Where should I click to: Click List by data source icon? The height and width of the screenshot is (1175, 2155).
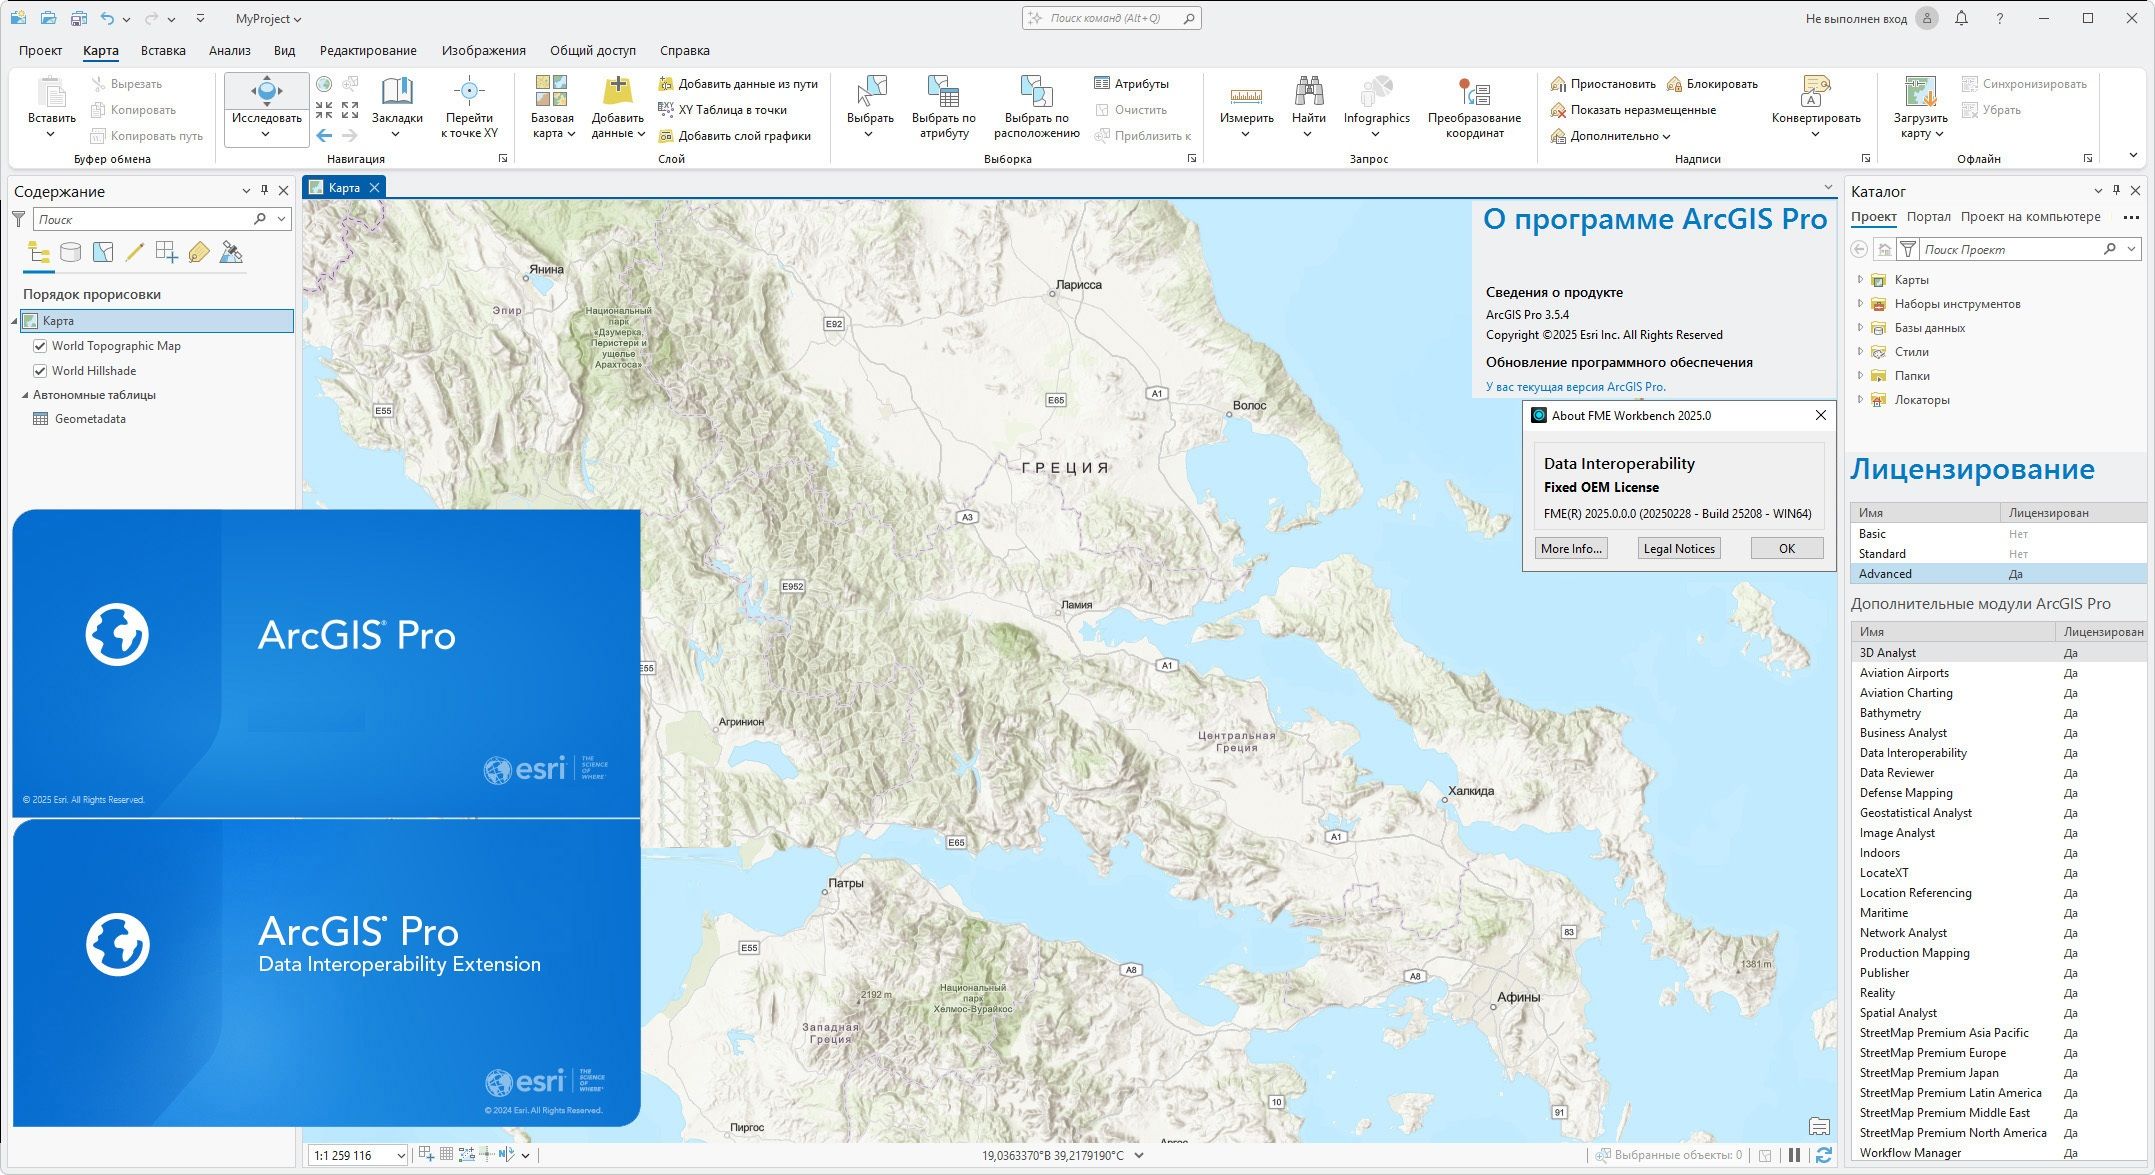coord(70,253)
